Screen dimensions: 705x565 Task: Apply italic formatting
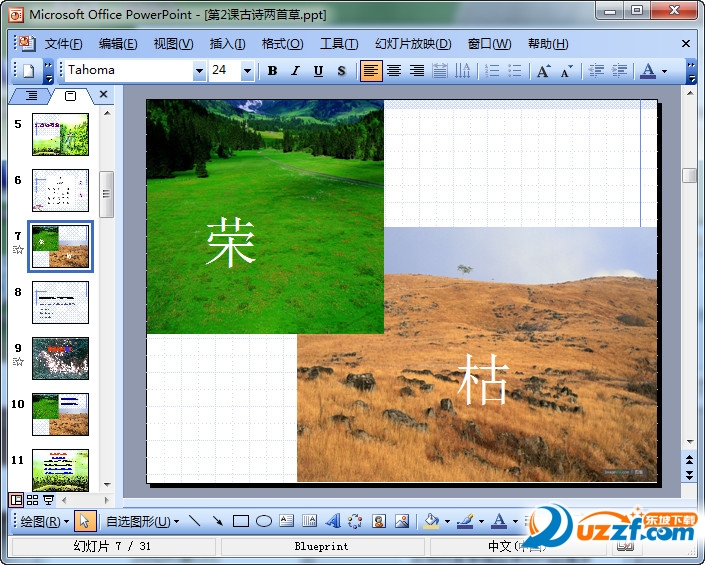click(295, 71)
